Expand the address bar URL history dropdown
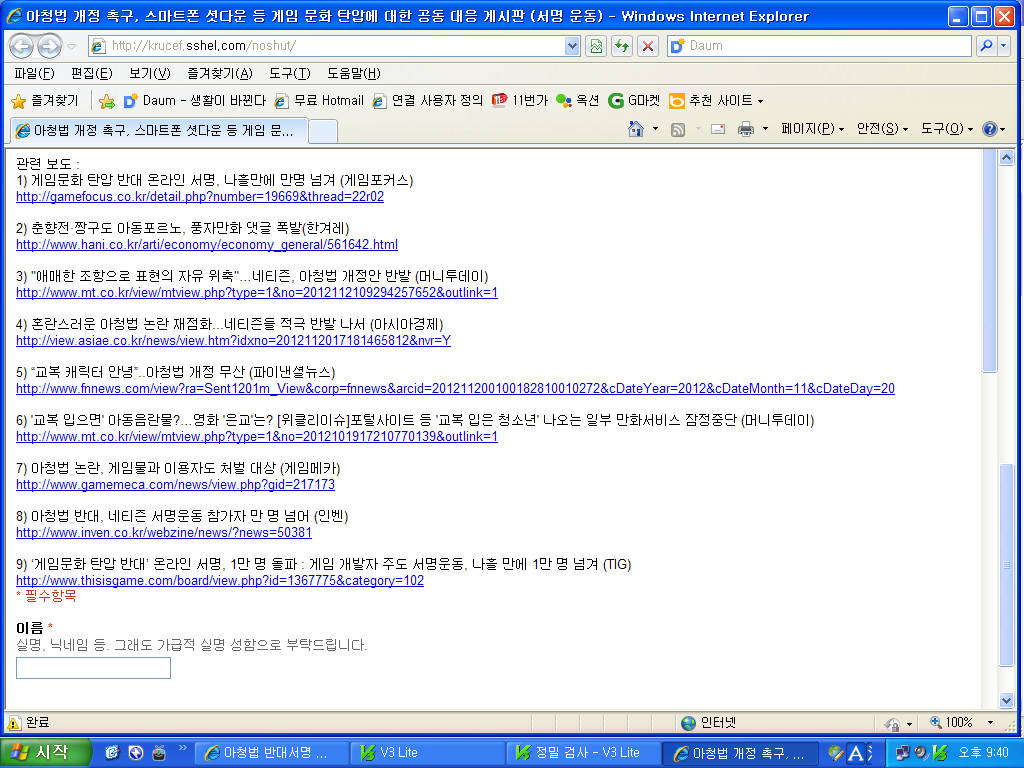The height and width of the screenshot is (768, 1024). point(572,46)
